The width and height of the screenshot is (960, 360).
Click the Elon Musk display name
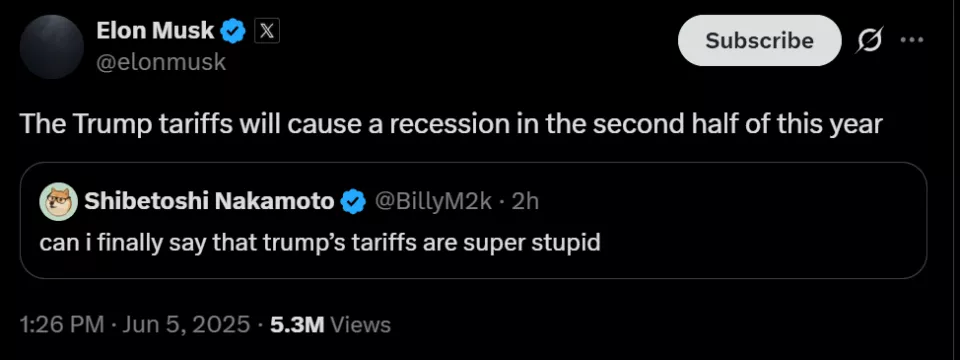point(155,30)
